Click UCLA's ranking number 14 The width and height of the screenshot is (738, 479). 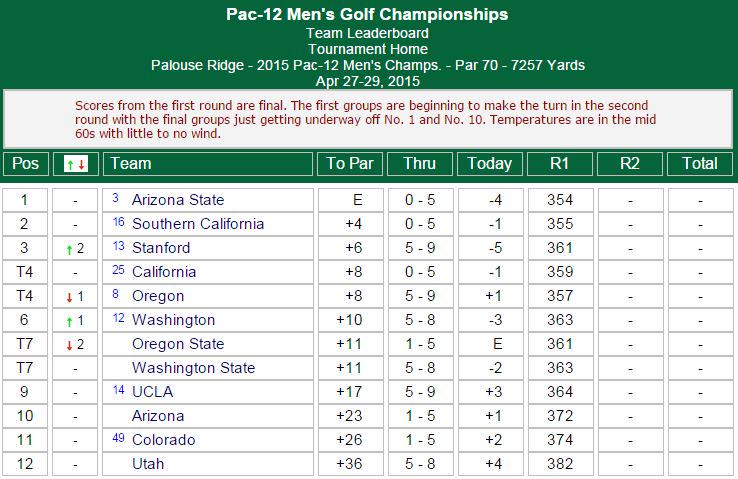click(x=119, y=390)
